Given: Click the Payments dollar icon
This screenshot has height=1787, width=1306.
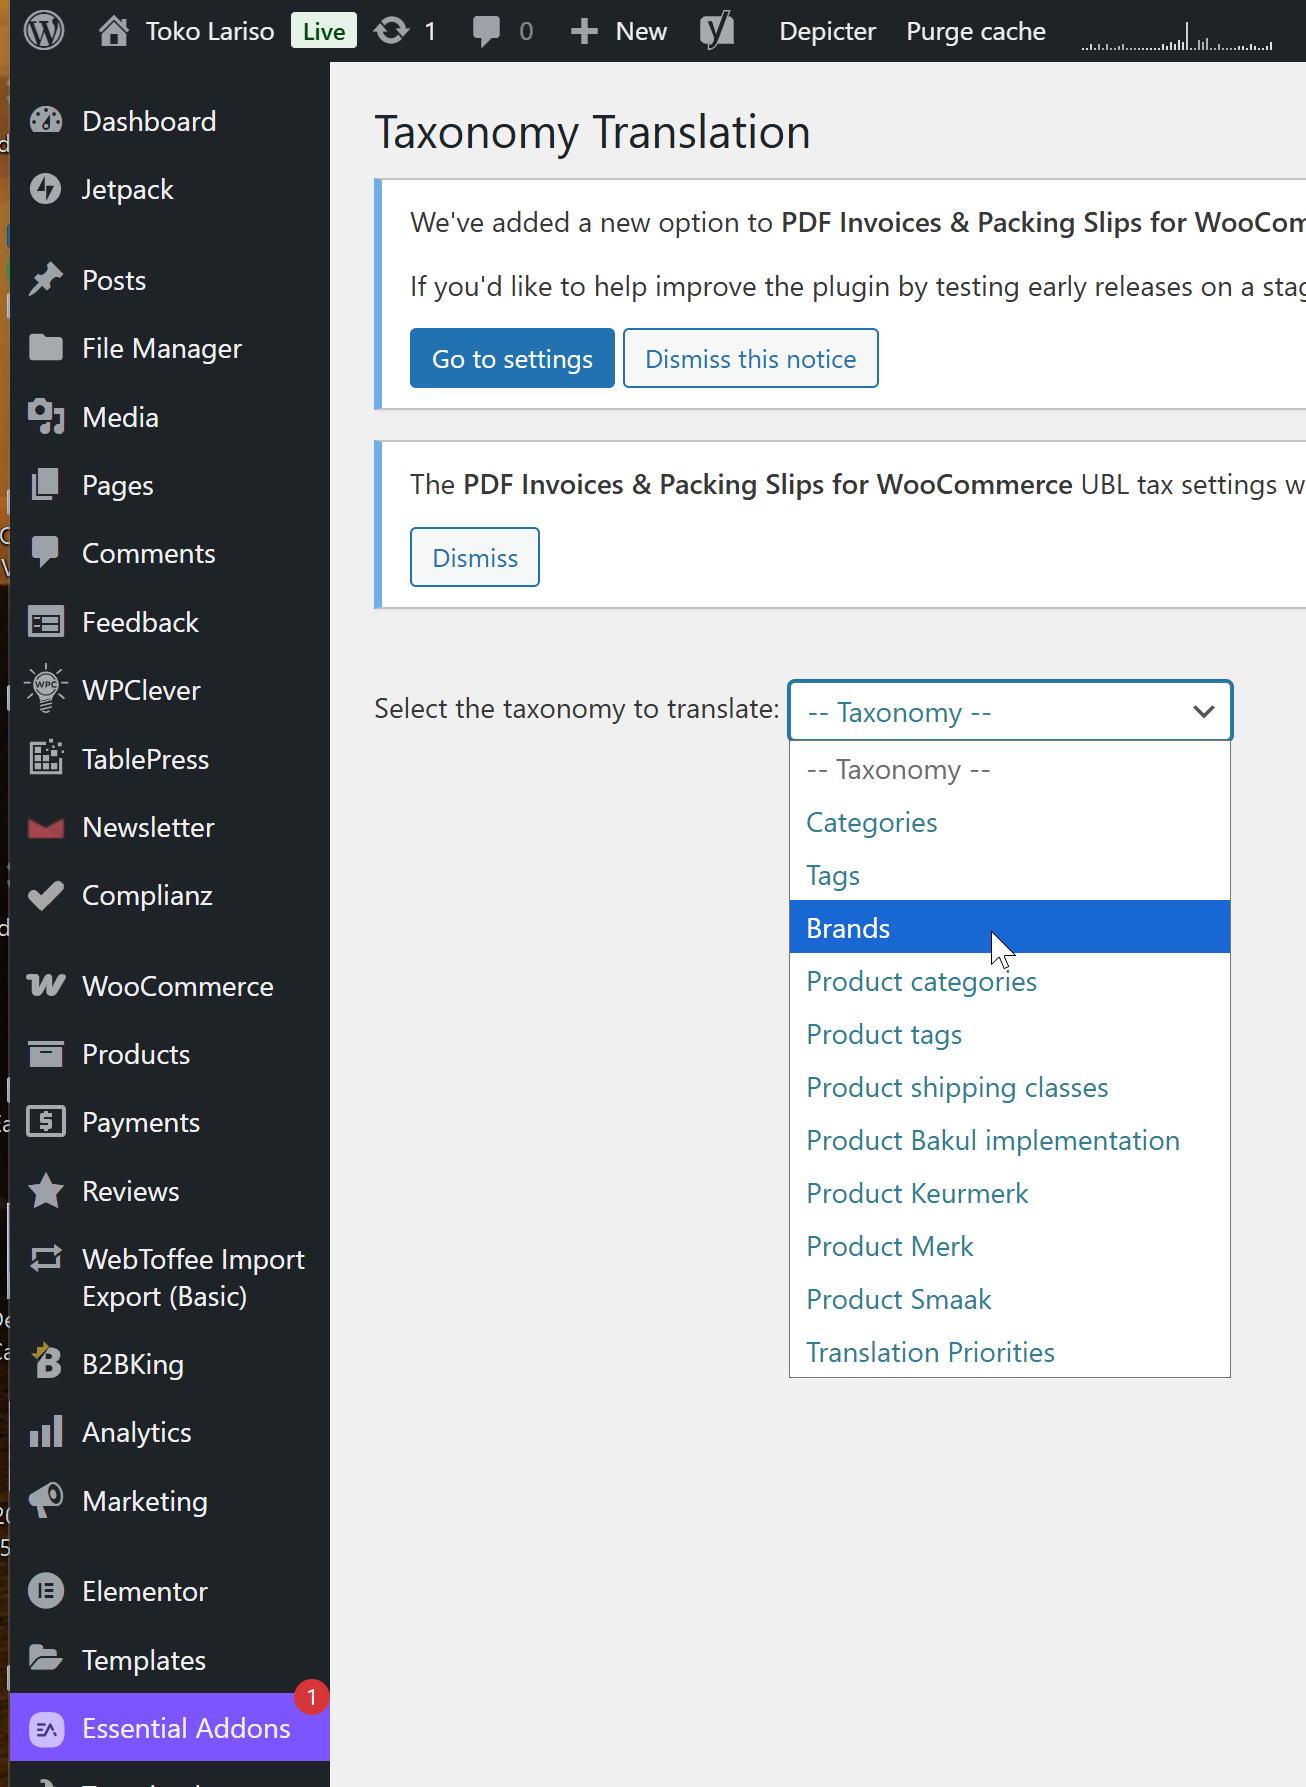Looking at the screenshot, I should [46, 1122].
